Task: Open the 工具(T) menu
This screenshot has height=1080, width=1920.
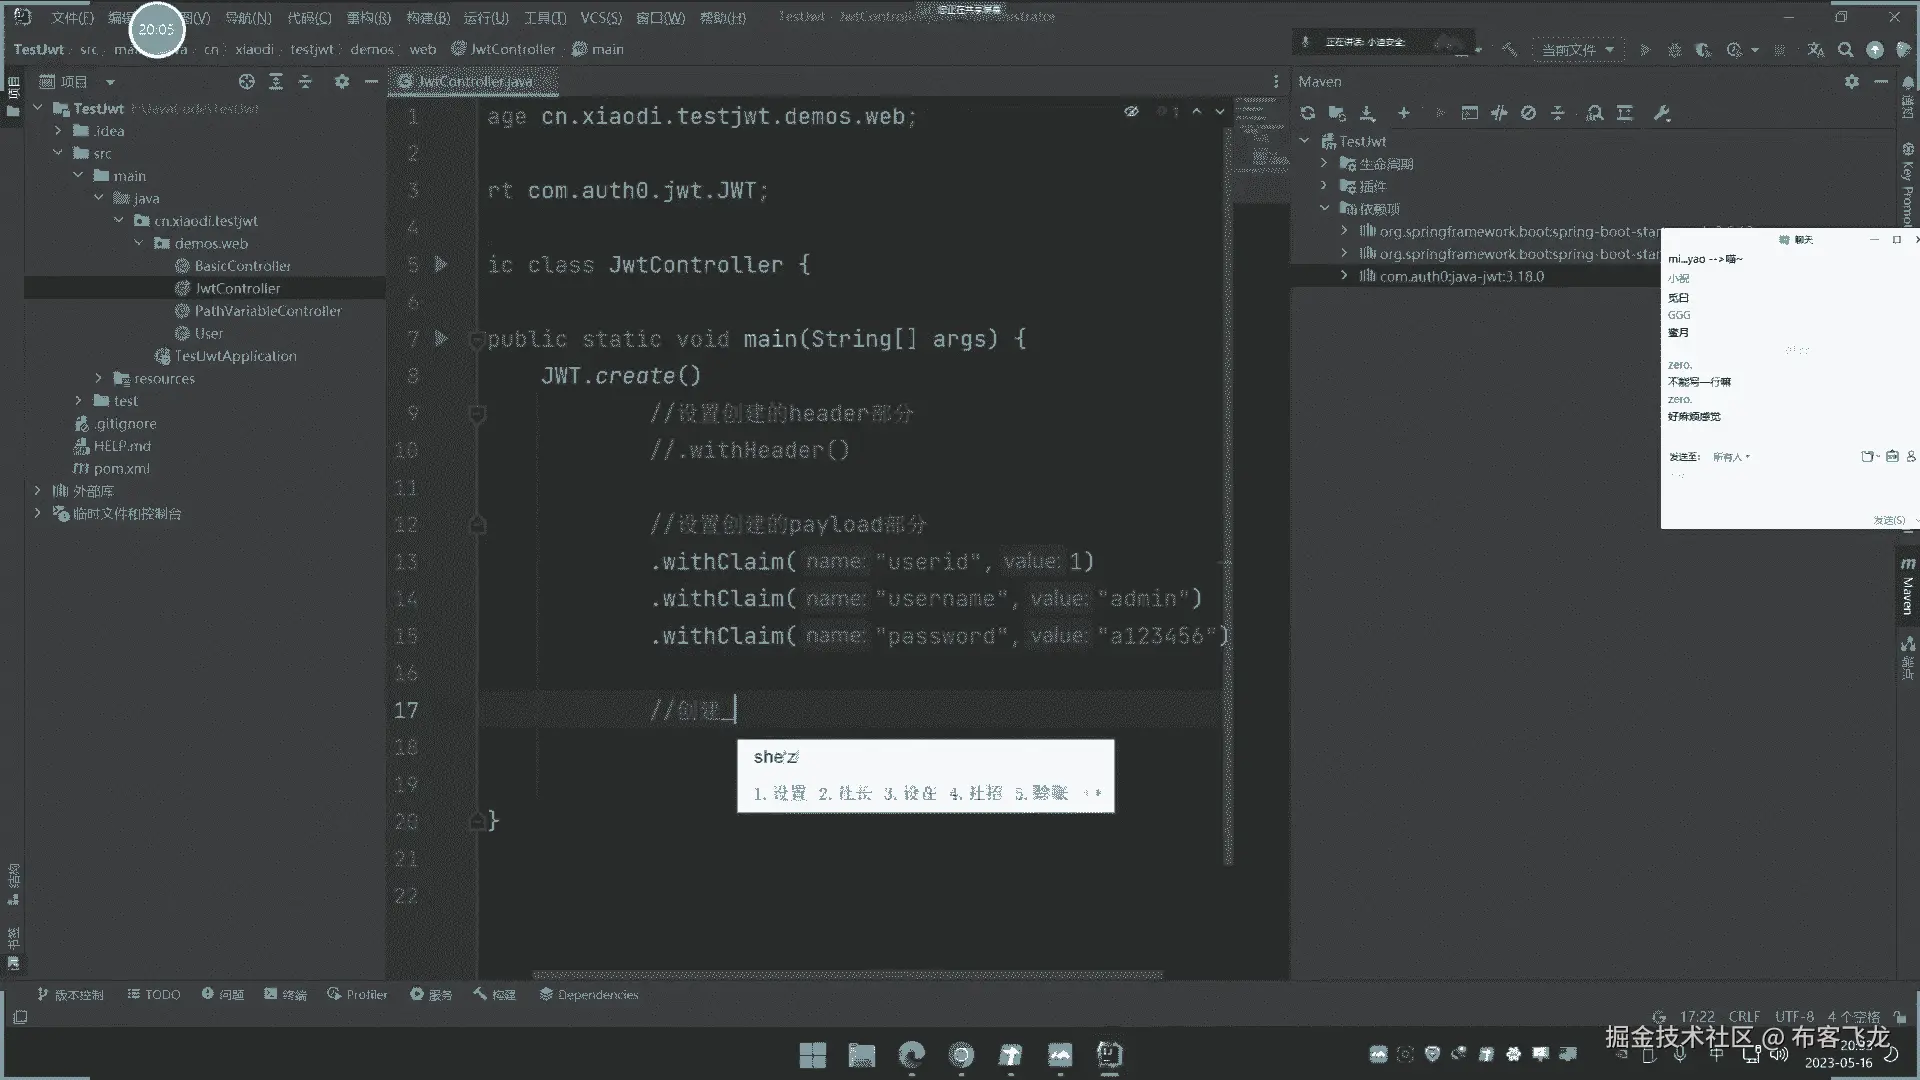Action: tap(544, 17)
